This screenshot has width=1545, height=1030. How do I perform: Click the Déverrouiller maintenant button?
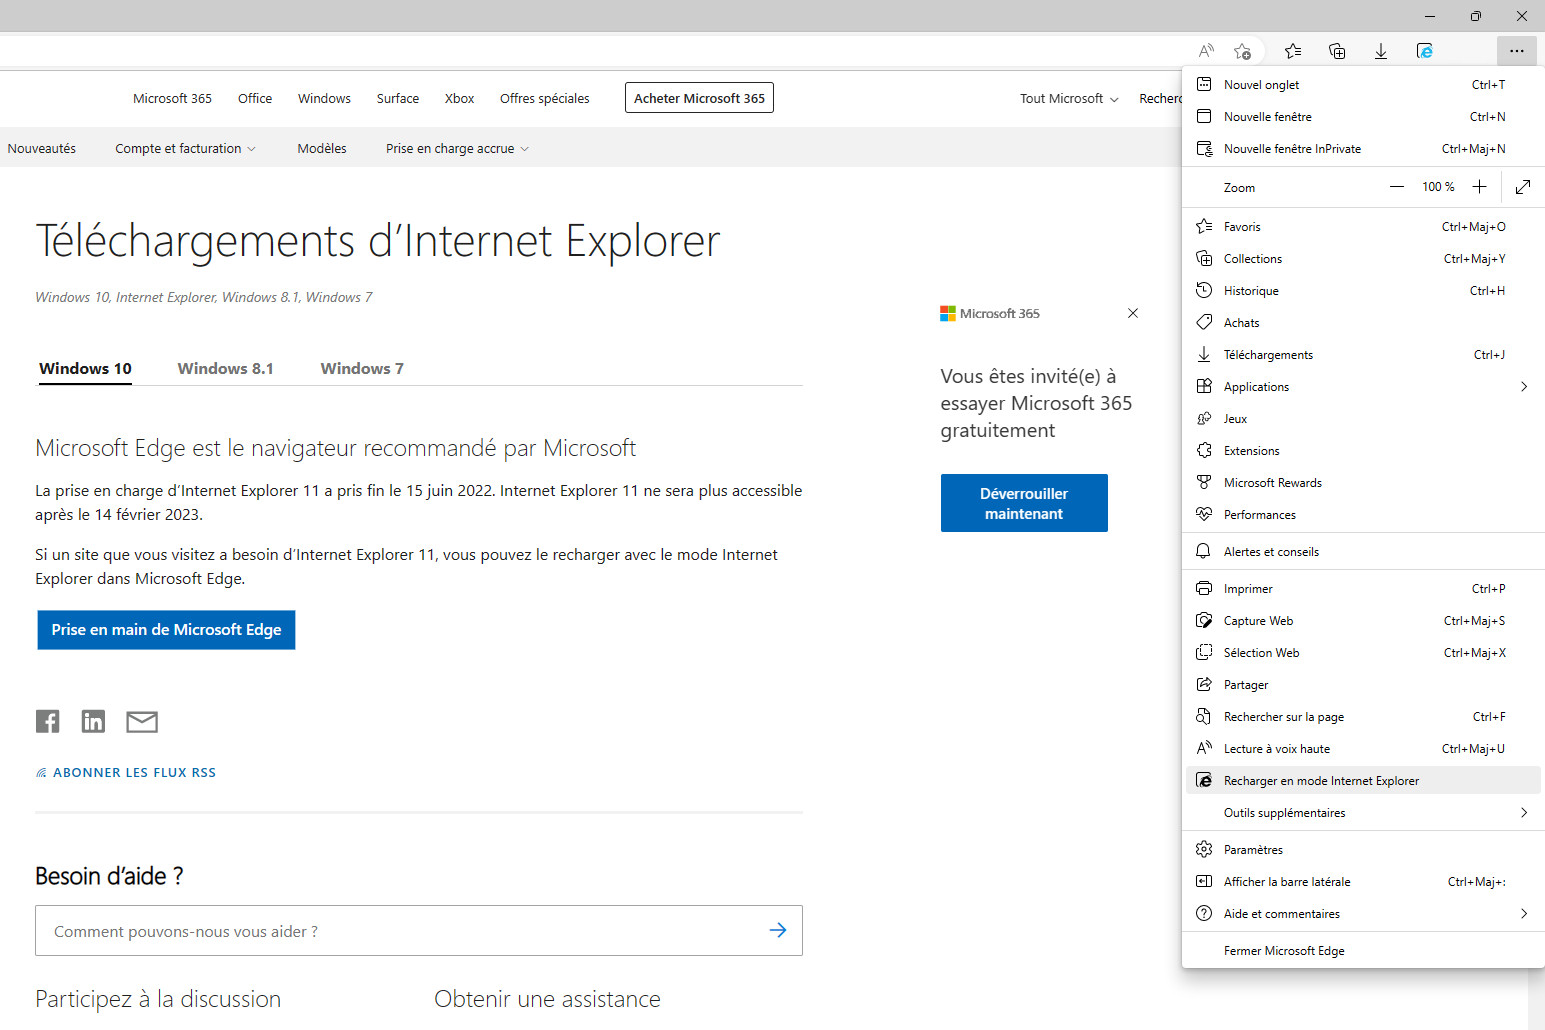point(1024,503)
